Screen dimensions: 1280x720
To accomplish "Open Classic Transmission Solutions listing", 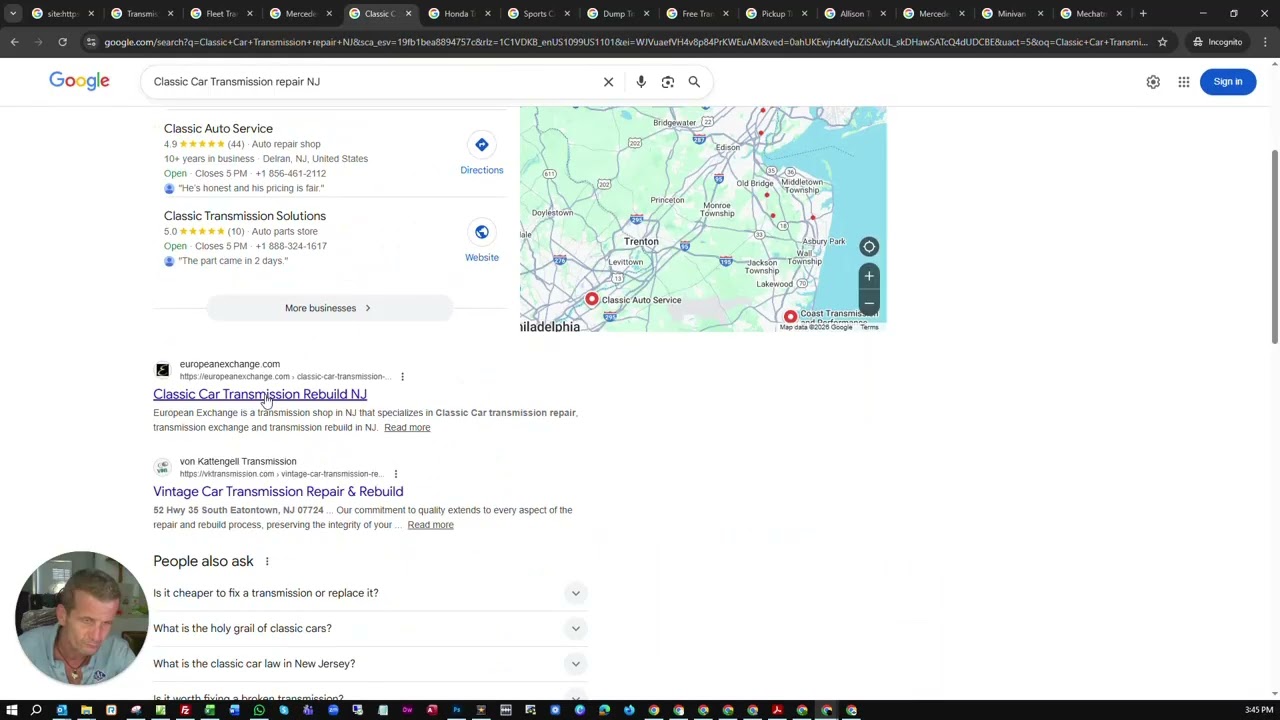I will 245,216.
